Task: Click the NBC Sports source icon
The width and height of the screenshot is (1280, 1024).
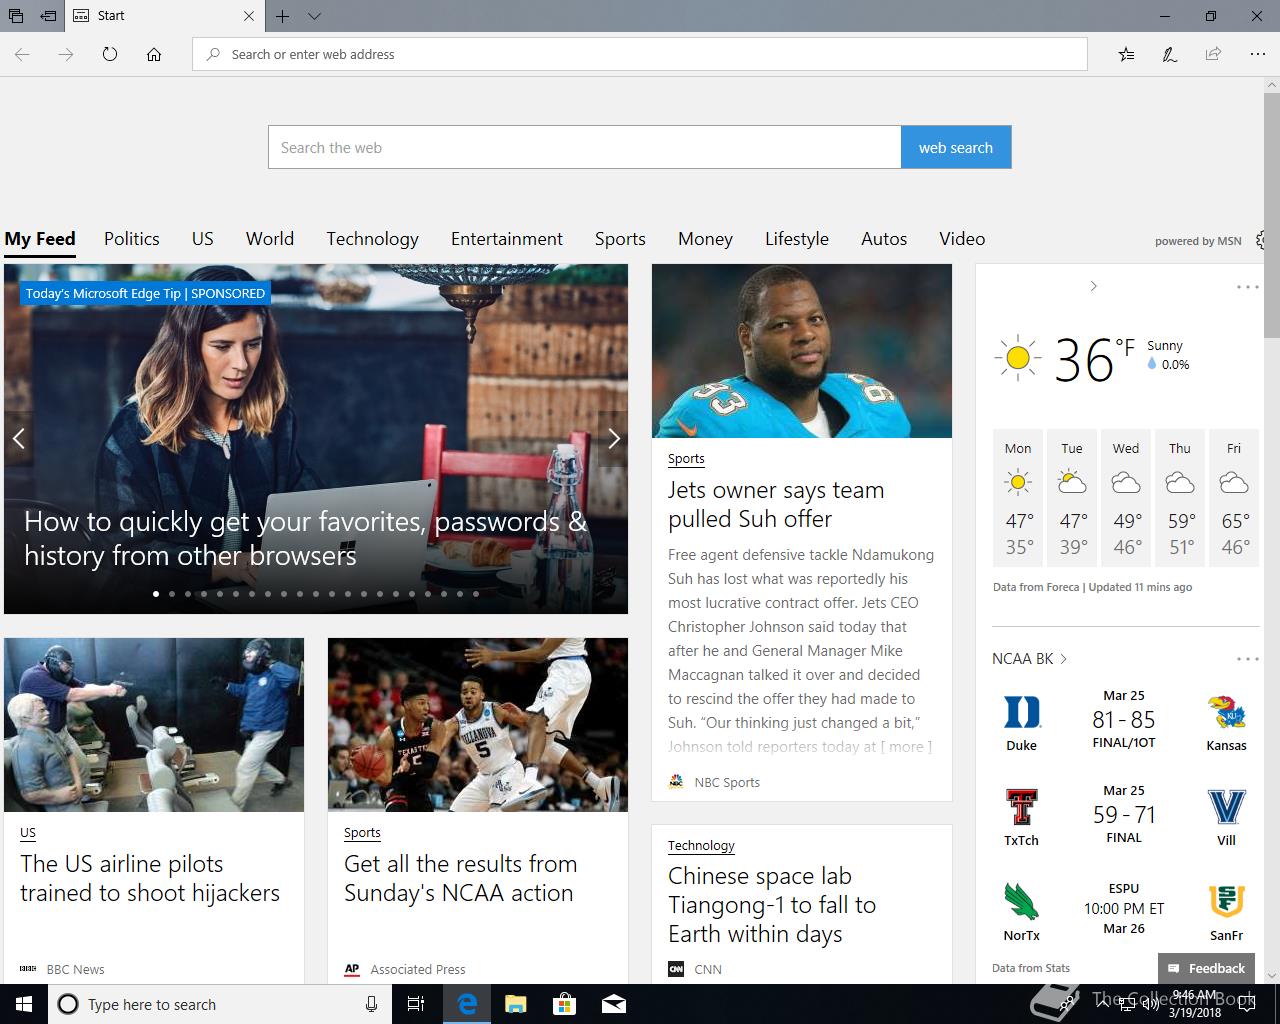Action: (676, 782)
